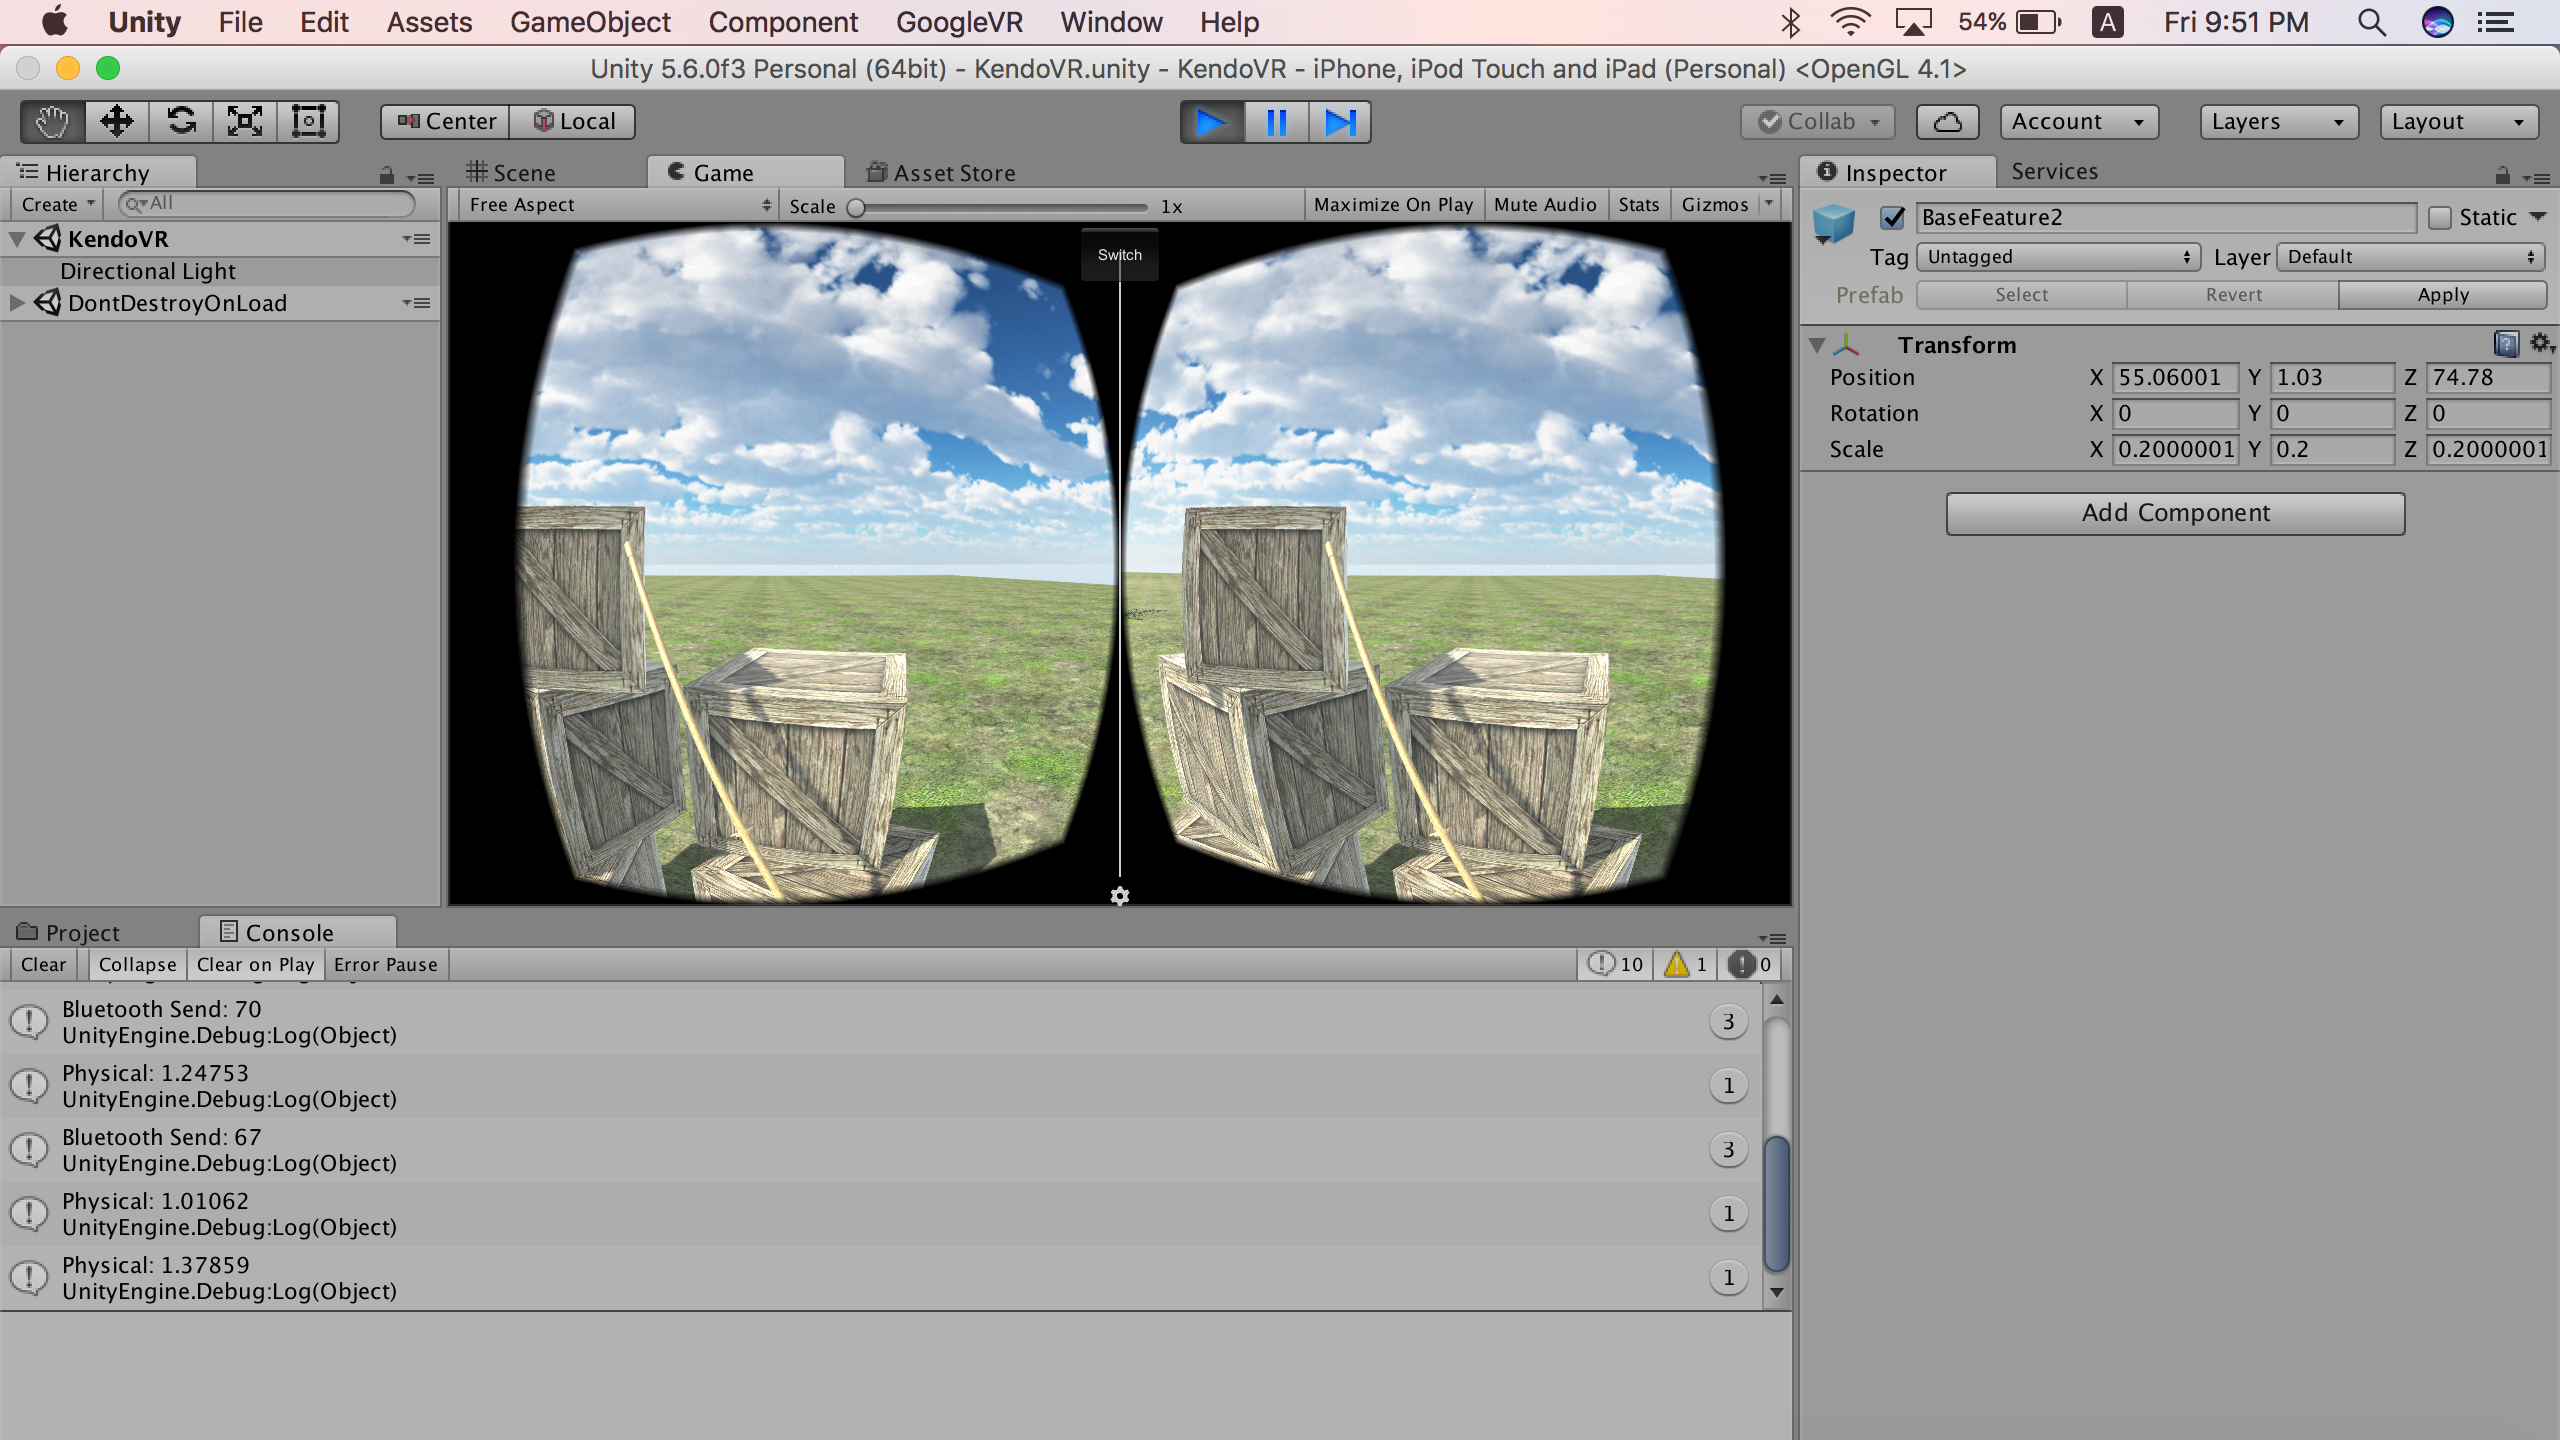Open the cloud services button
The width and height of the screenshot is (2560, 1440).
1946,122
